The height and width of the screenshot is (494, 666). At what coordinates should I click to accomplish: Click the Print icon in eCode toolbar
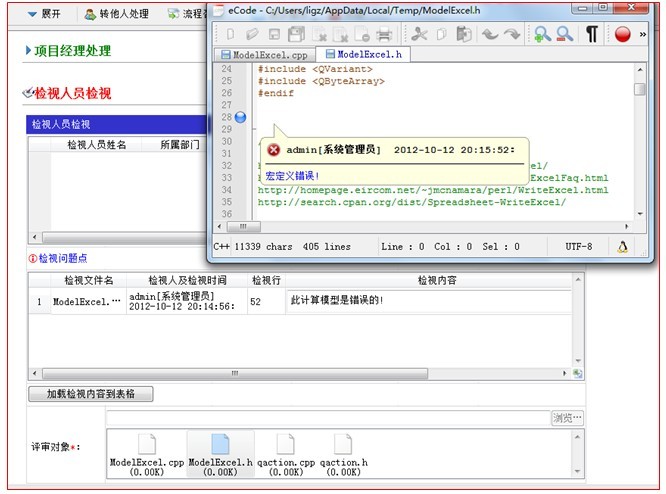(x=383, y=35)
